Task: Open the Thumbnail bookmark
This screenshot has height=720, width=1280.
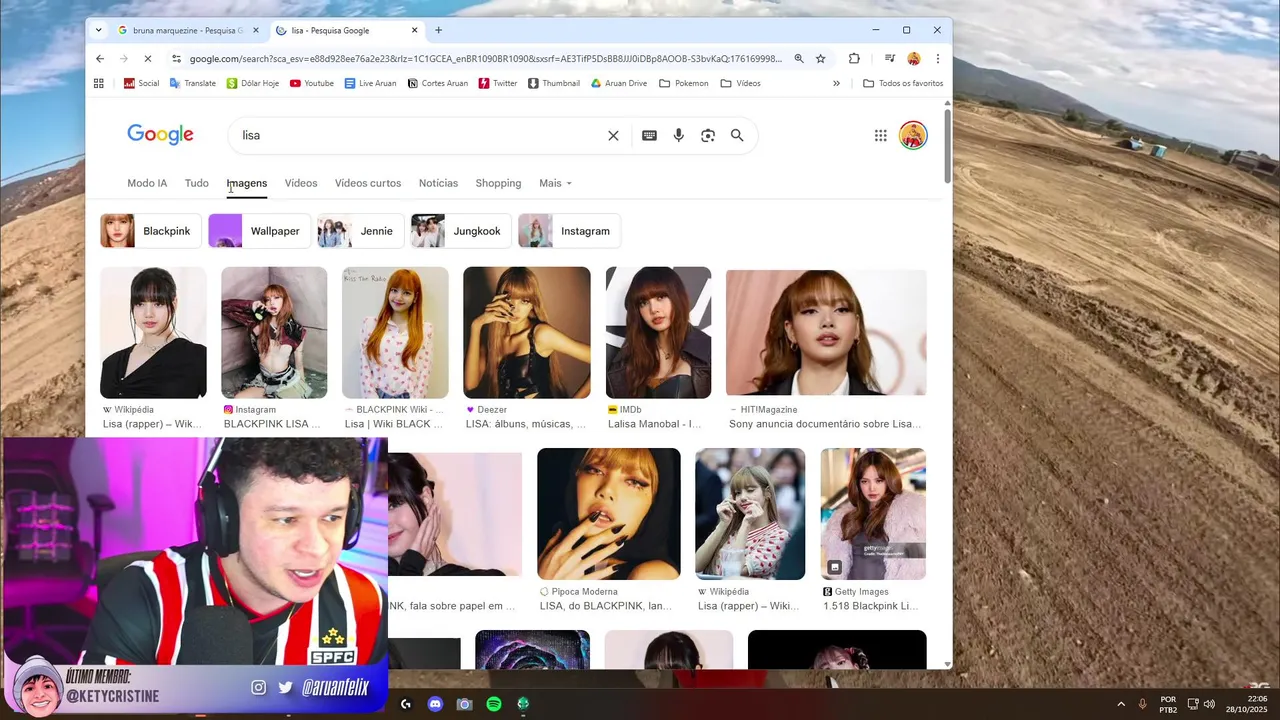Action: 554,84
